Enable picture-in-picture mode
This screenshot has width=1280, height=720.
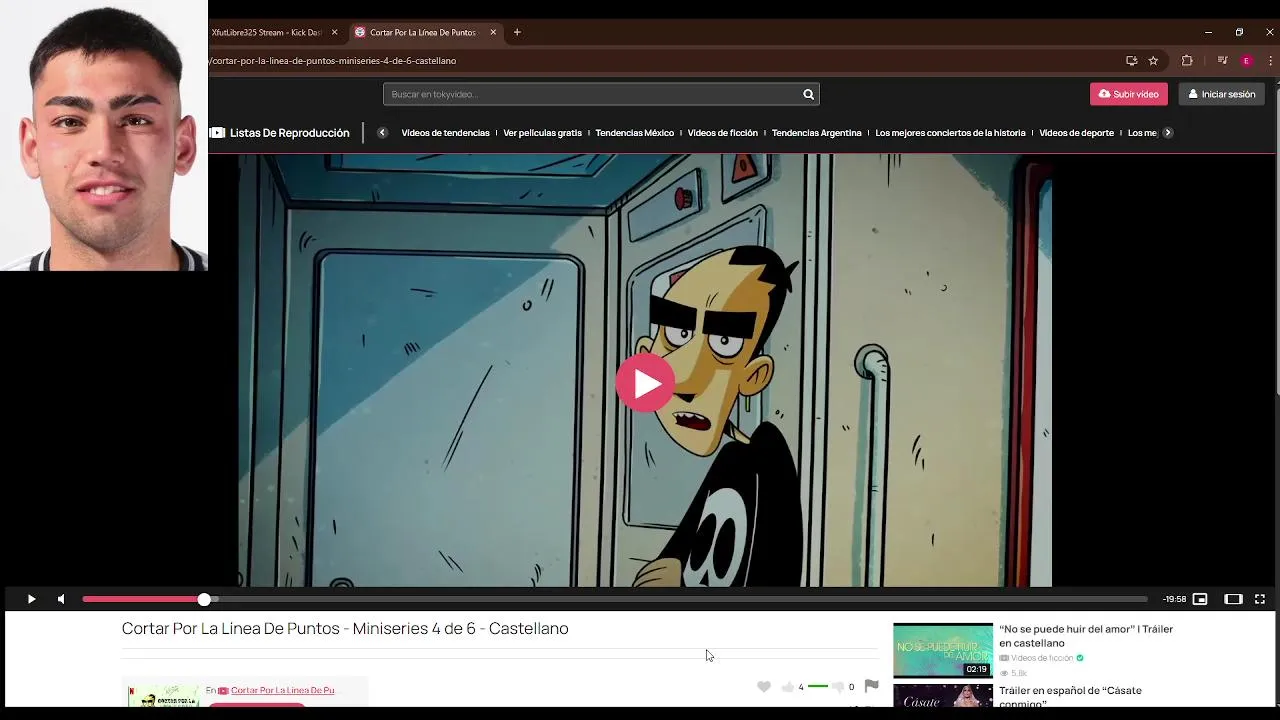point(1200,599)
